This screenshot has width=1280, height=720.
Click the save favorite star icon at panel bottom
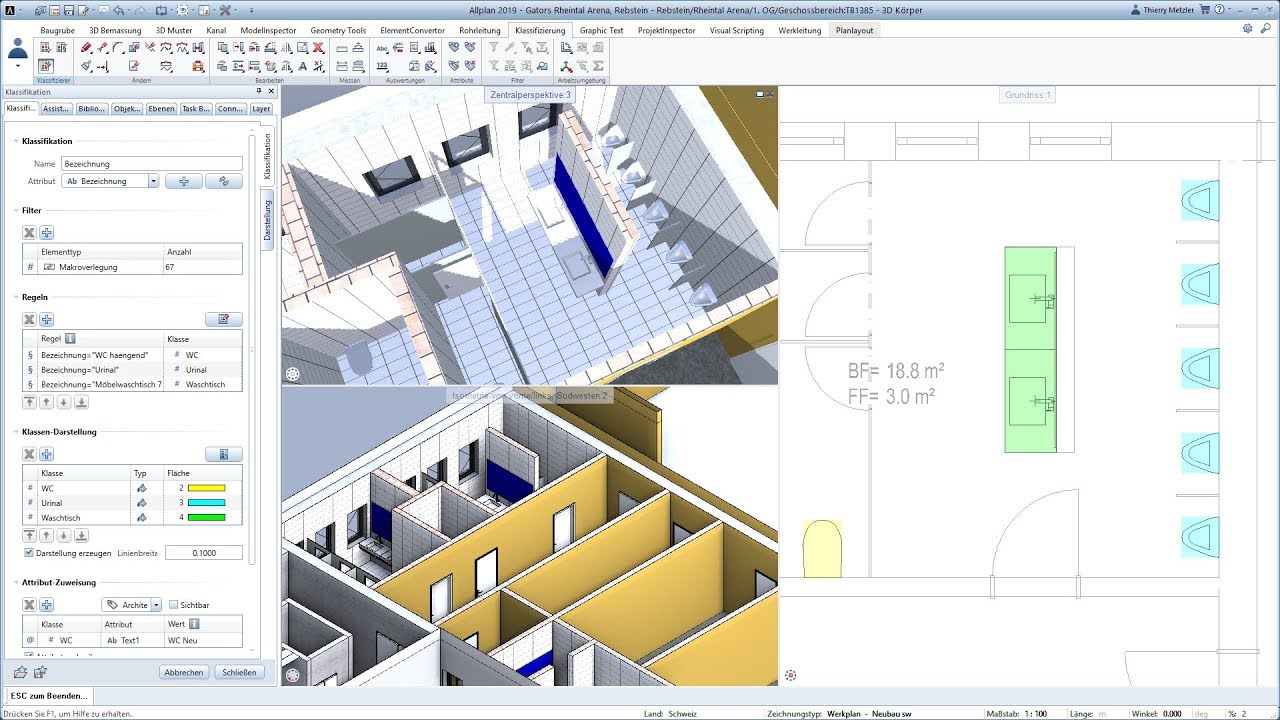click(x=41, y=672)
